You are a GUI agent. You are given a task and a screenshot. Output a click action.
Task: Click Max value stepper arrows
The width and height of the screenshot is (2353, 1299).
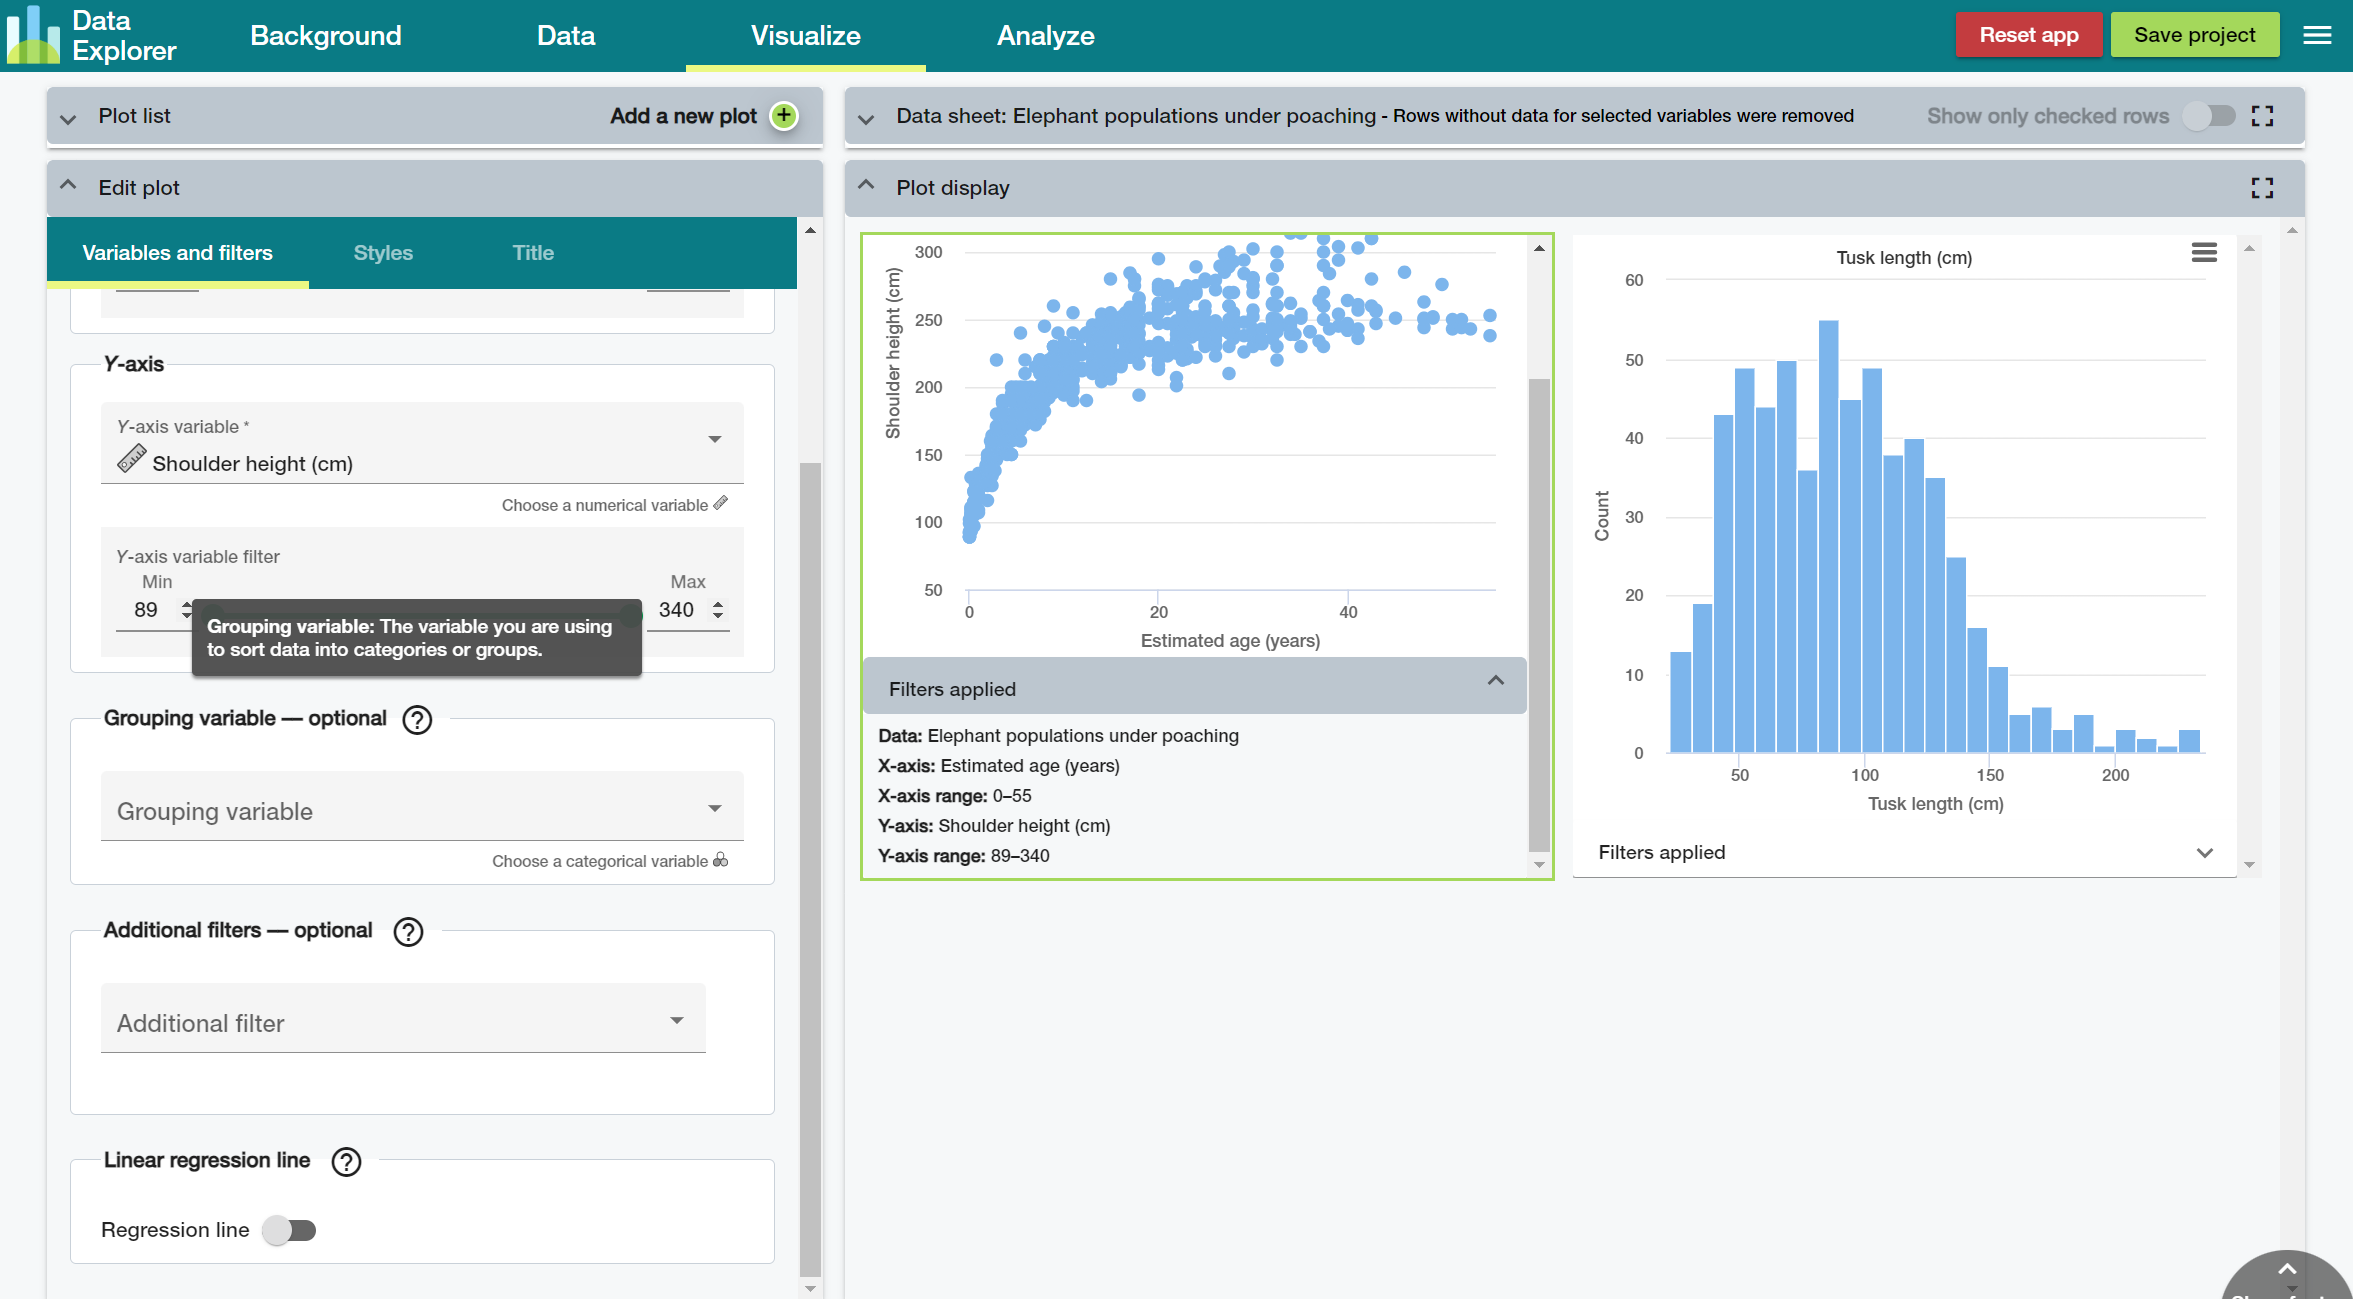click(x=718, y=610)
